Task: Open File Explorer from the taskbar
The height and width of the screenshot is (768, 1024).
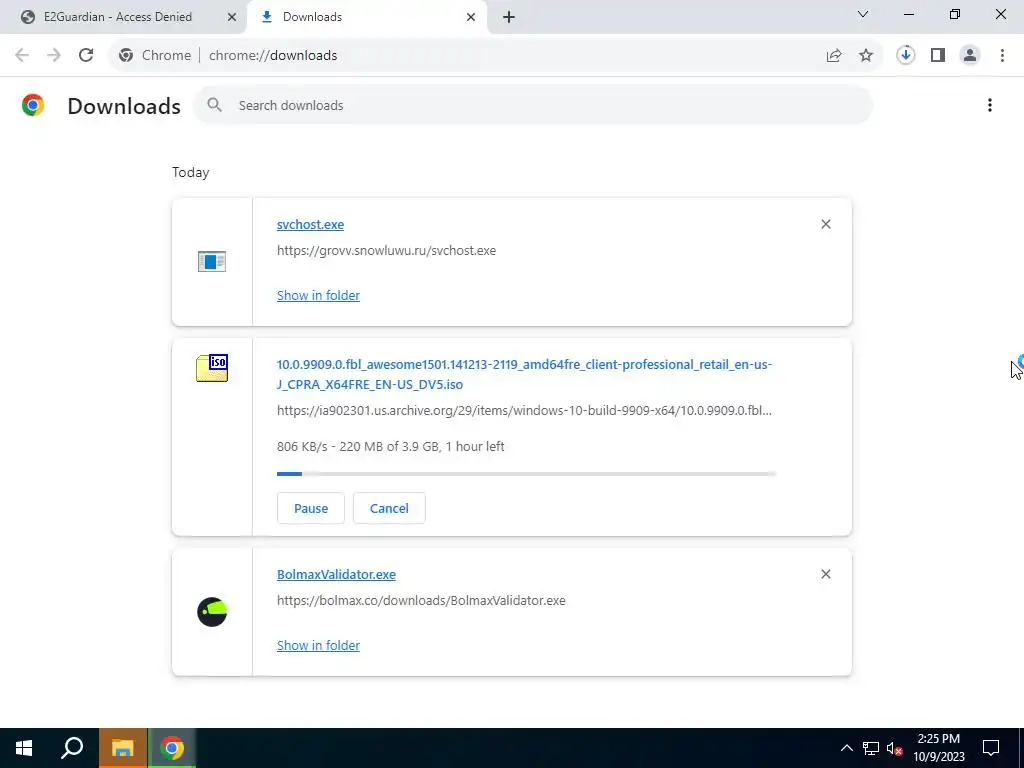Action: (122, 748)
